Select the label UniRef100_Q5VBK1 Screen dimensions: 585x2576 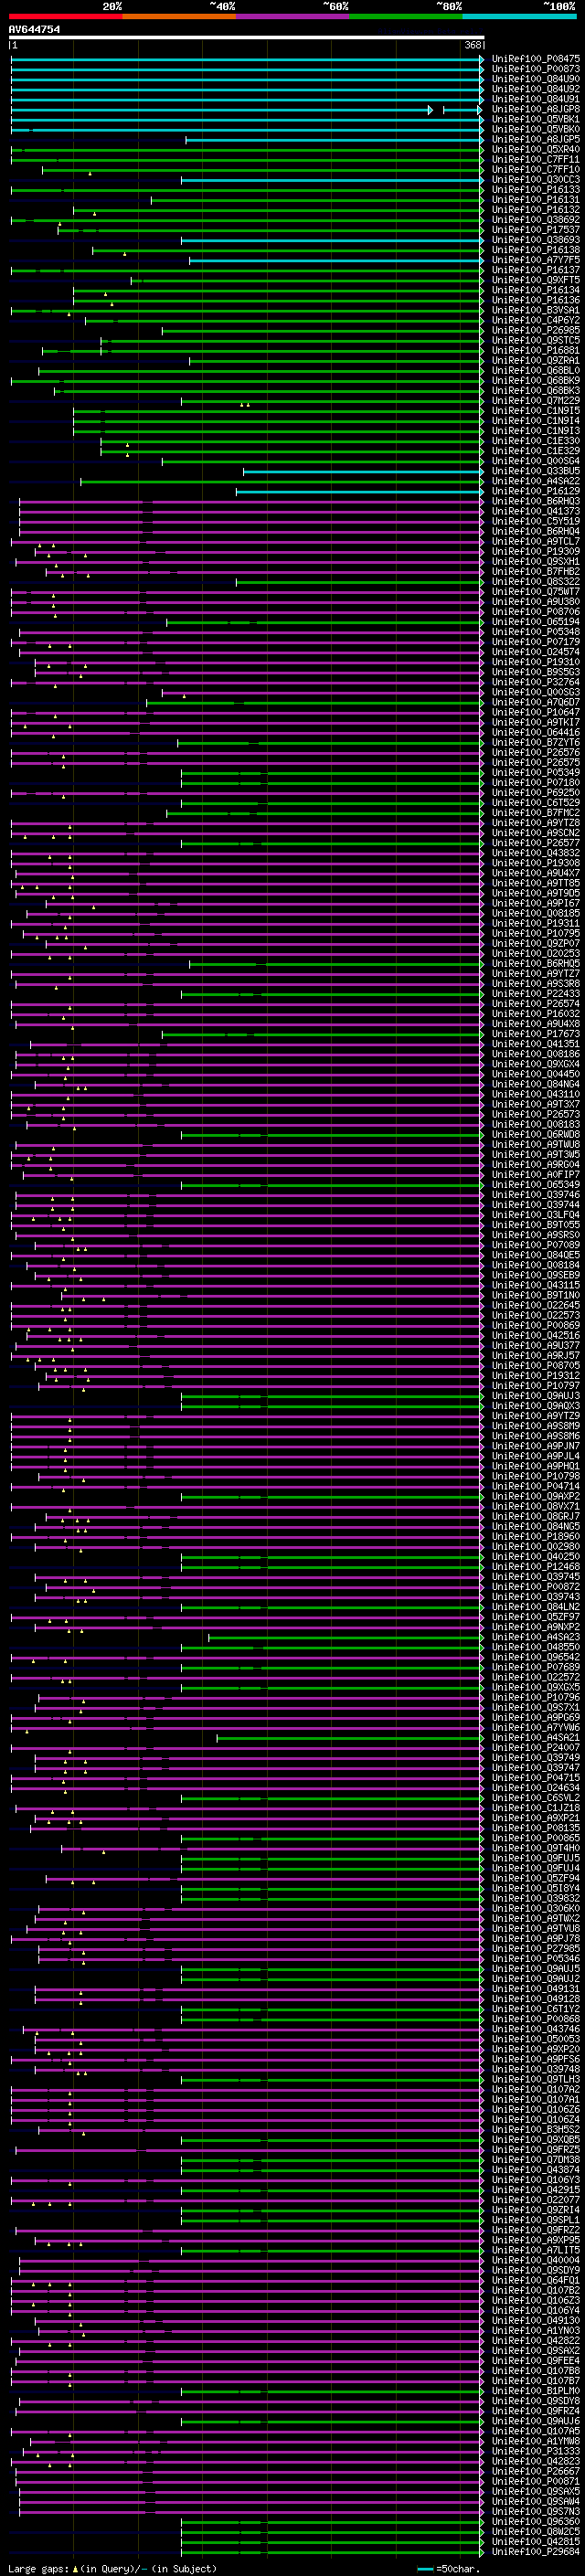[535, 119]
